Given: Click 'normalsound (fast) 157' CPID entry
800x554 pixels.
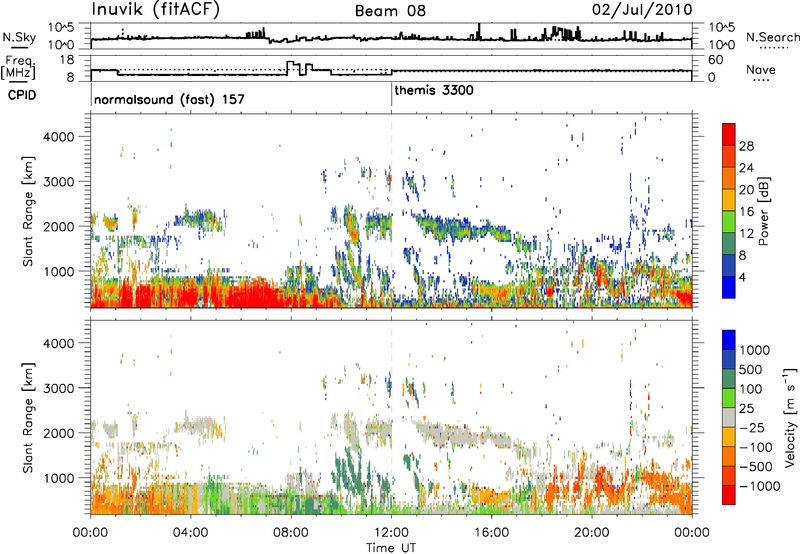Looking at the screenshot, I should pos(169,99).
